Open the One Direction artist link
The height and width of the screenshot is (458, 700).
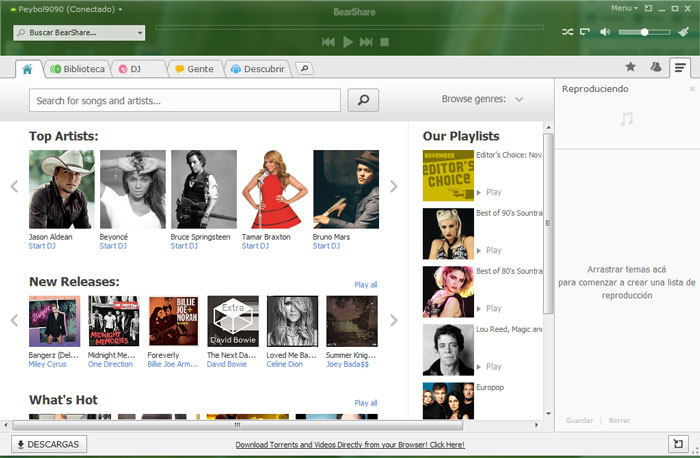pyautogui.click(x=110, y=364)
